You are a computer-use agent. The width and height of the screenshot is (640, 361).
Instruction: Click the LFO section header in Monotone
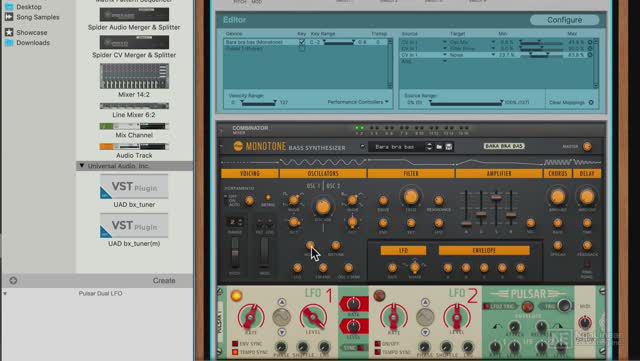tap(403, 250)
